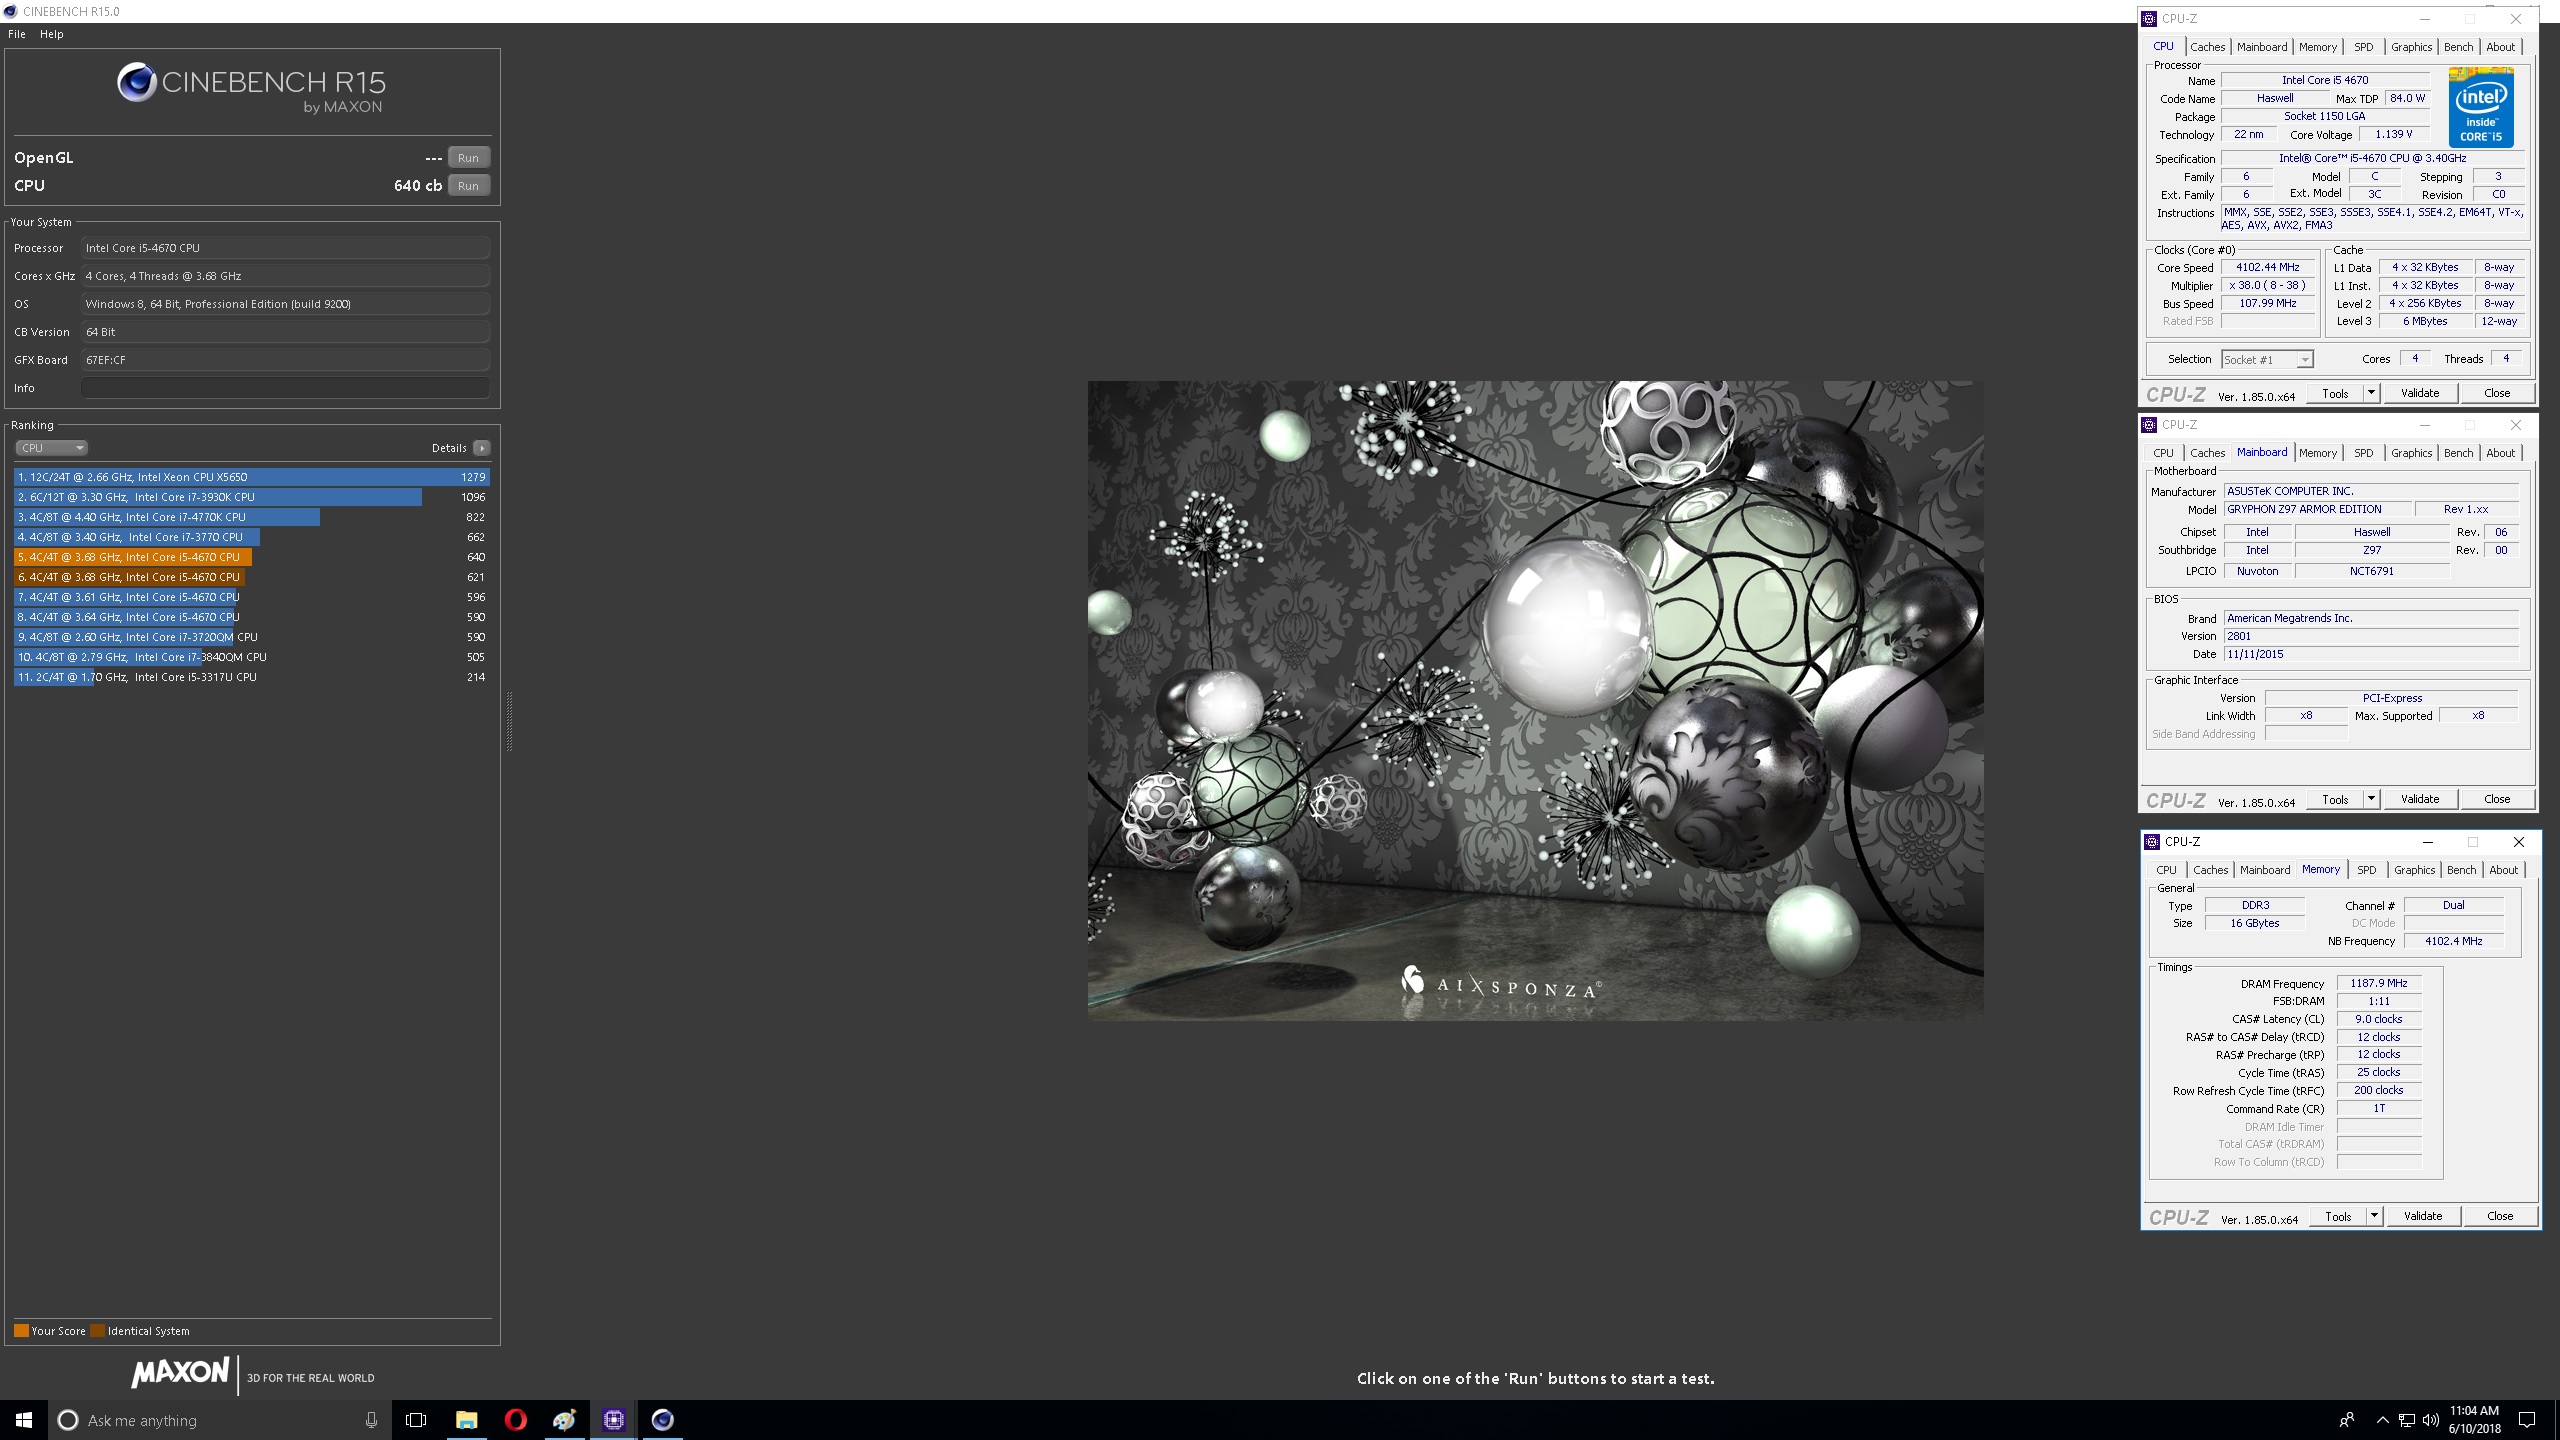The width and height of the screenshot is (2560, 1440).
Task: Open the File menu in Cinebench
Action: (x=17, y=34)
